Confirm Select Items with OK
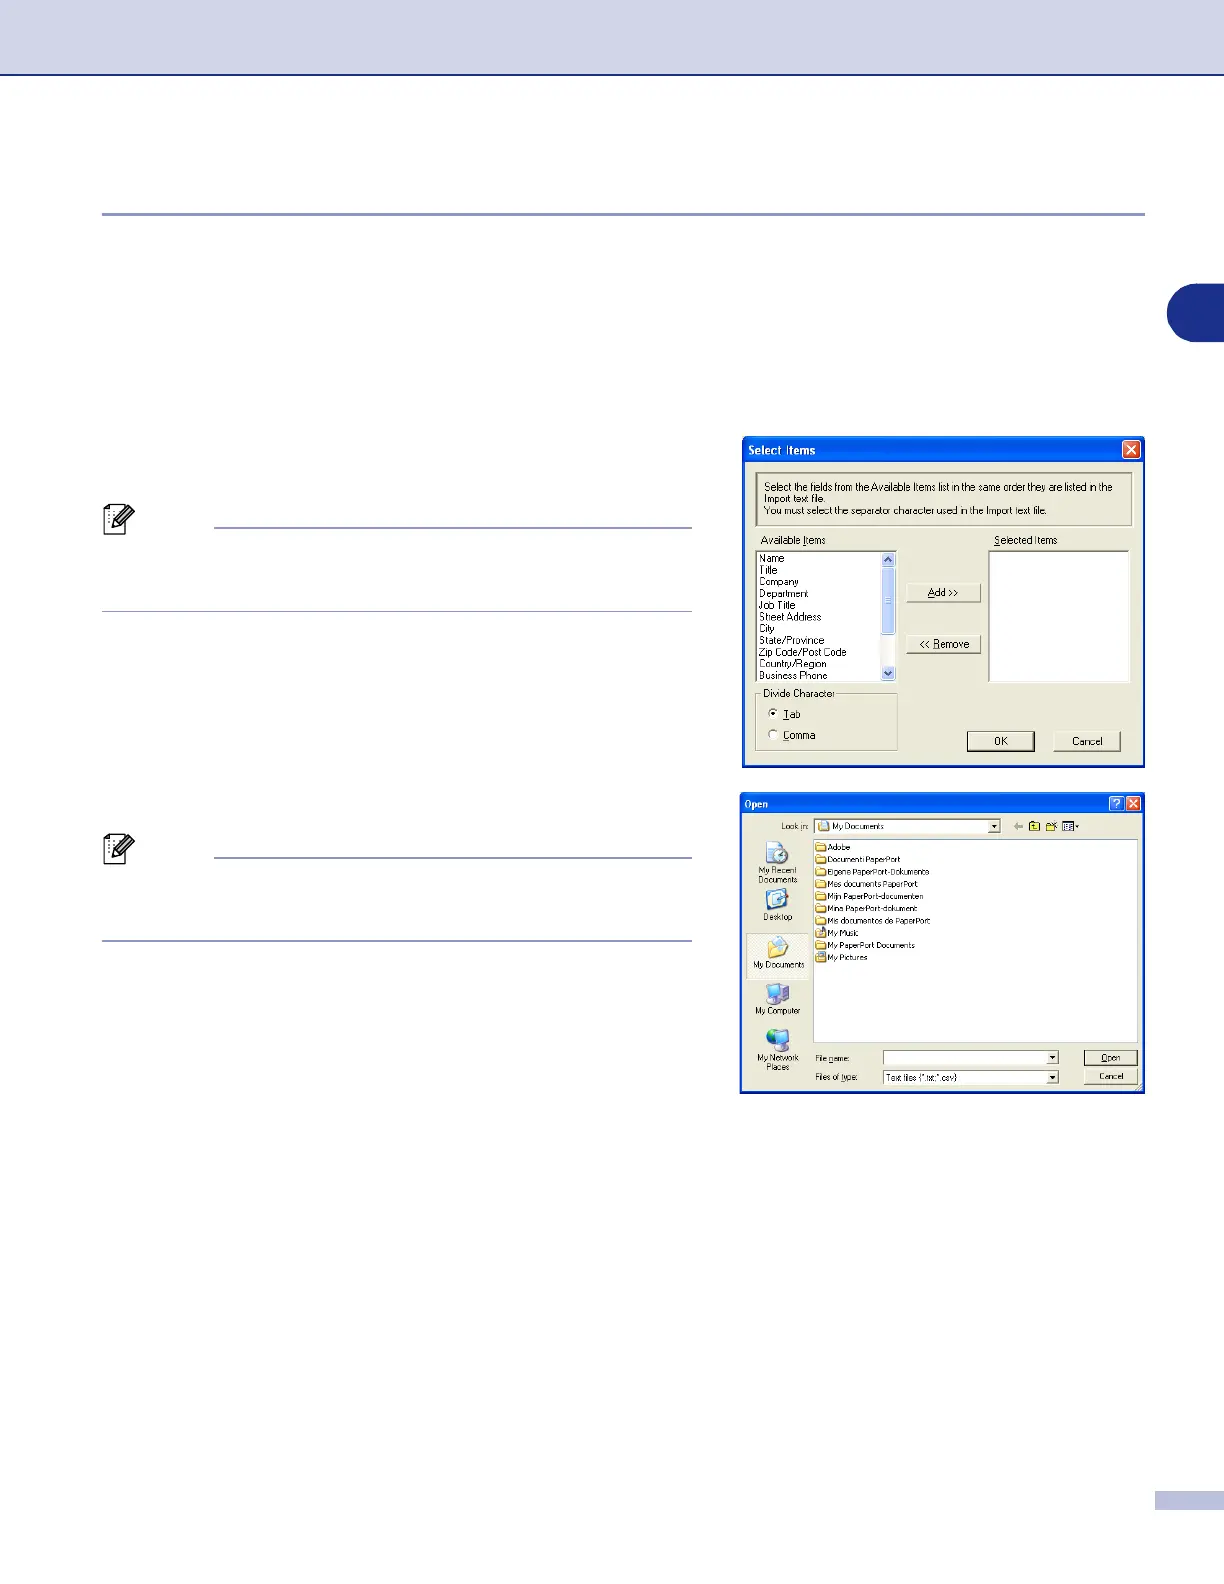The width and height of the screenshot is (1224, 1584). click(x=1000, y=741)
